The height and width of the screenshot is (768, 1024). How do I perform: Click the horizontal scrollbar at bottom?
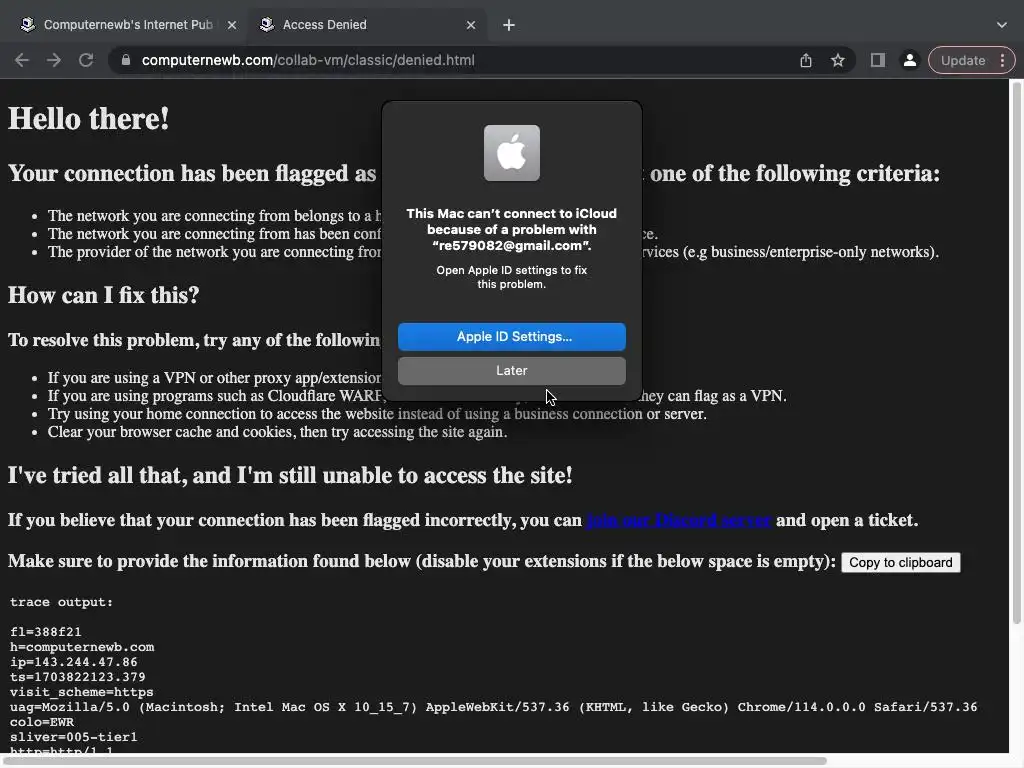coord(414,761)
